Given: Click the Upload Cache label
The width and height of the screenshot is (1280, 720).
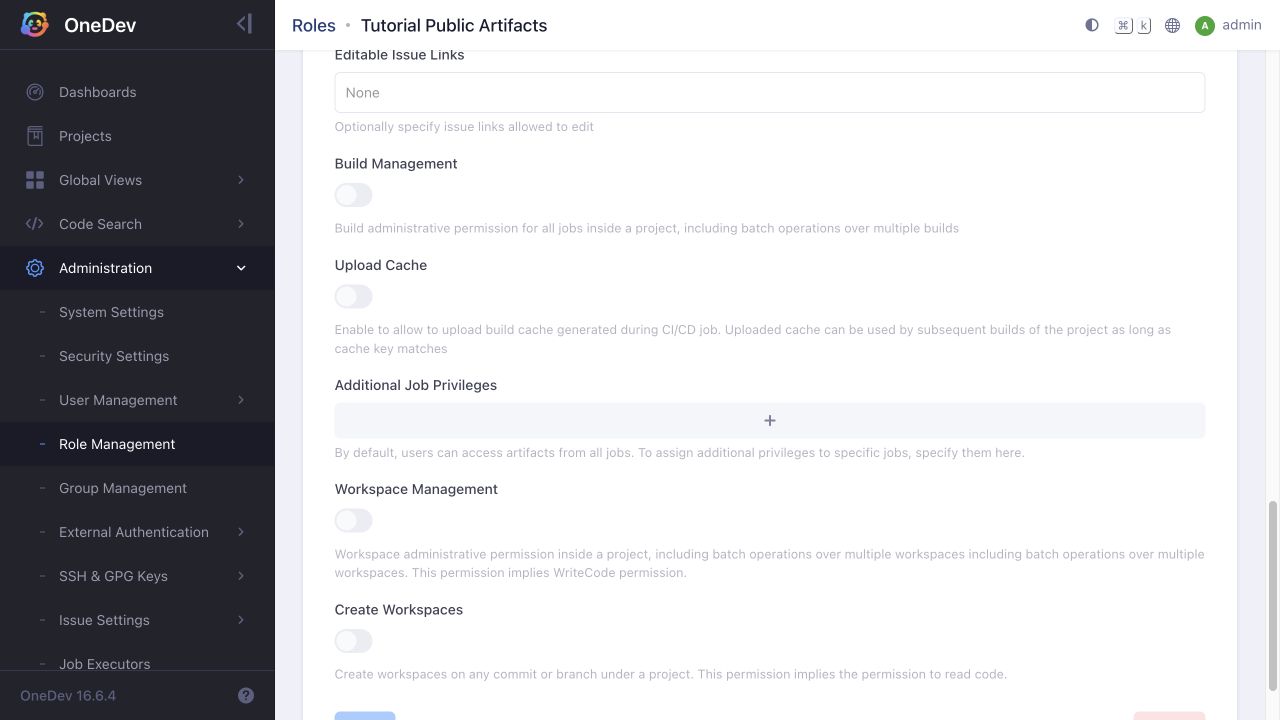Looking at the screenshot, I should pyautogui.click(x=381, y=265).
